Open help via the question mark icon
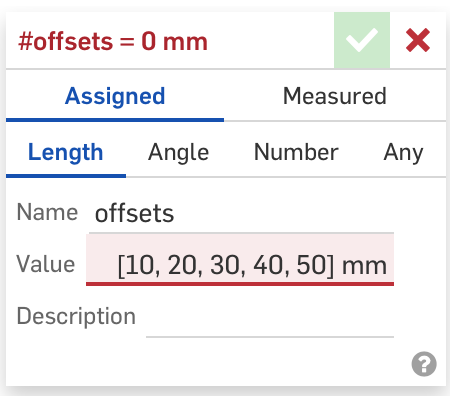The width and height of the screenshot is (450, 396). [x=424, y=364]
